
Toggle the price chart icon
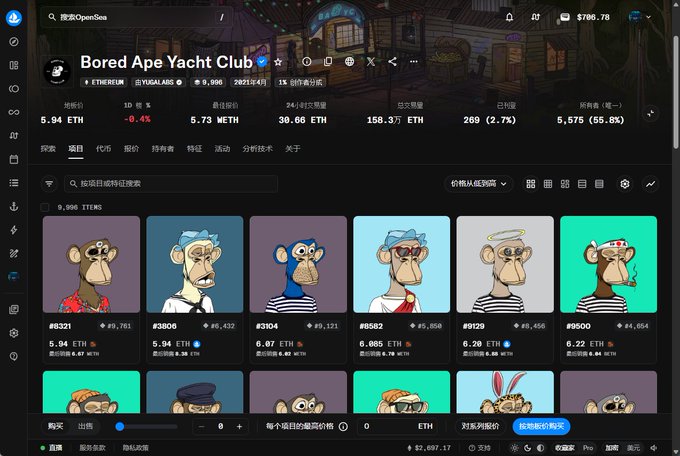click(x=651, y=184)
